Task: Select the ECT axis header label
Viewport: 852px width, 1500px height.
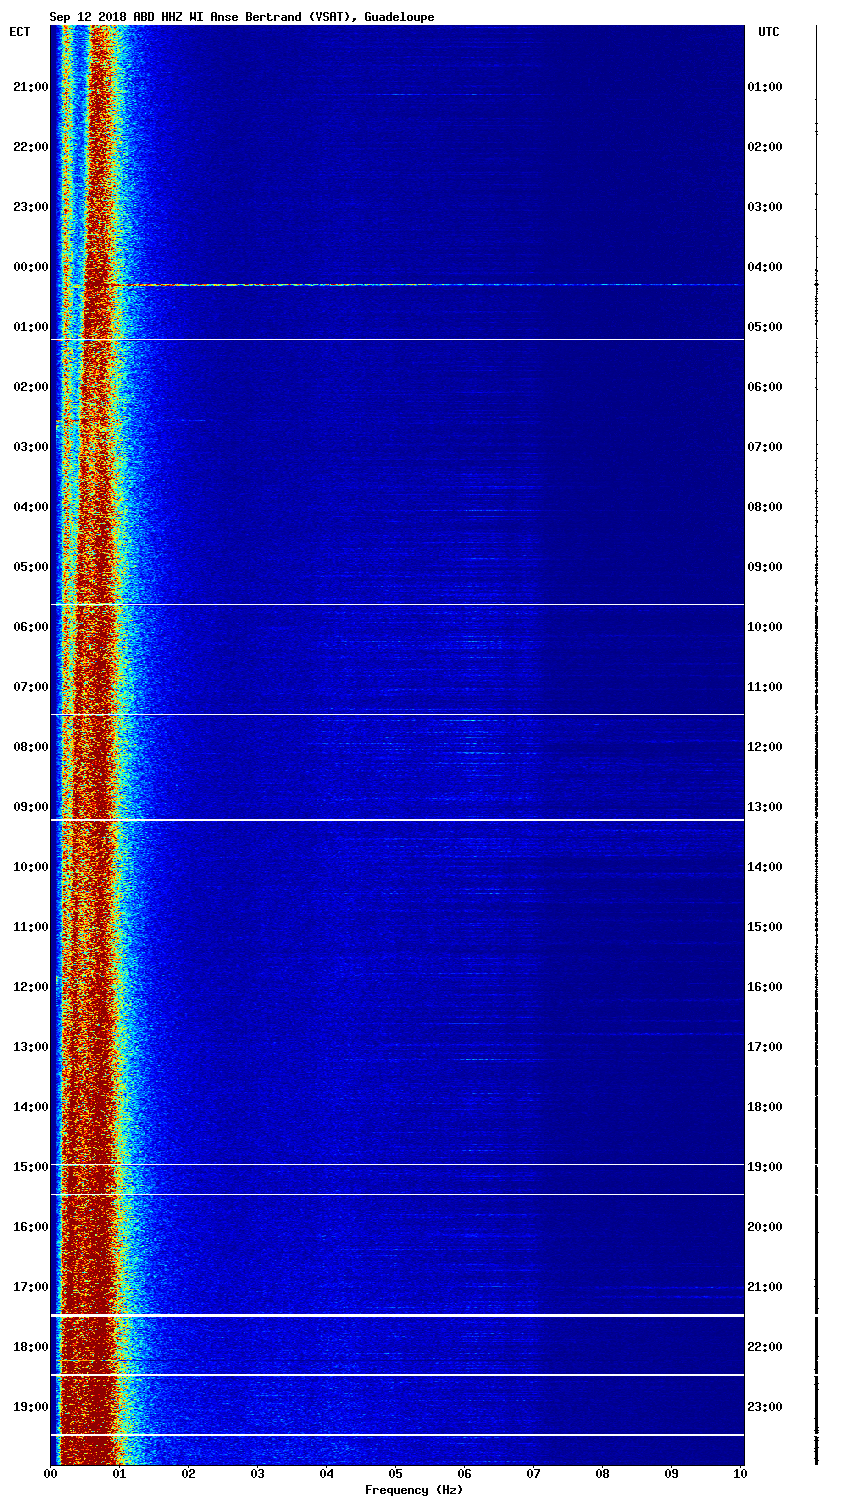Action: click(x=20, y=32)
